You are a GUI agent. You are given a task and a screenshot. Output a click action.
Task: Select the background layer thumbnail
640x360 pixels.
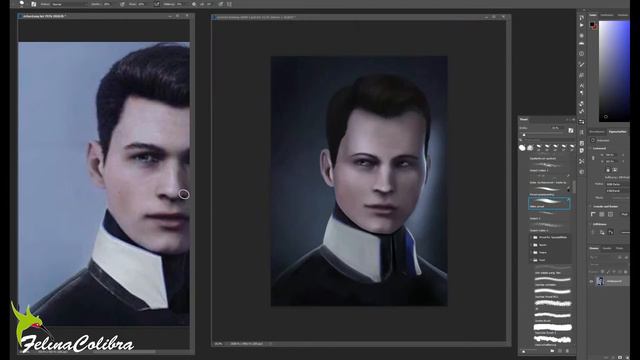point(600,281)
